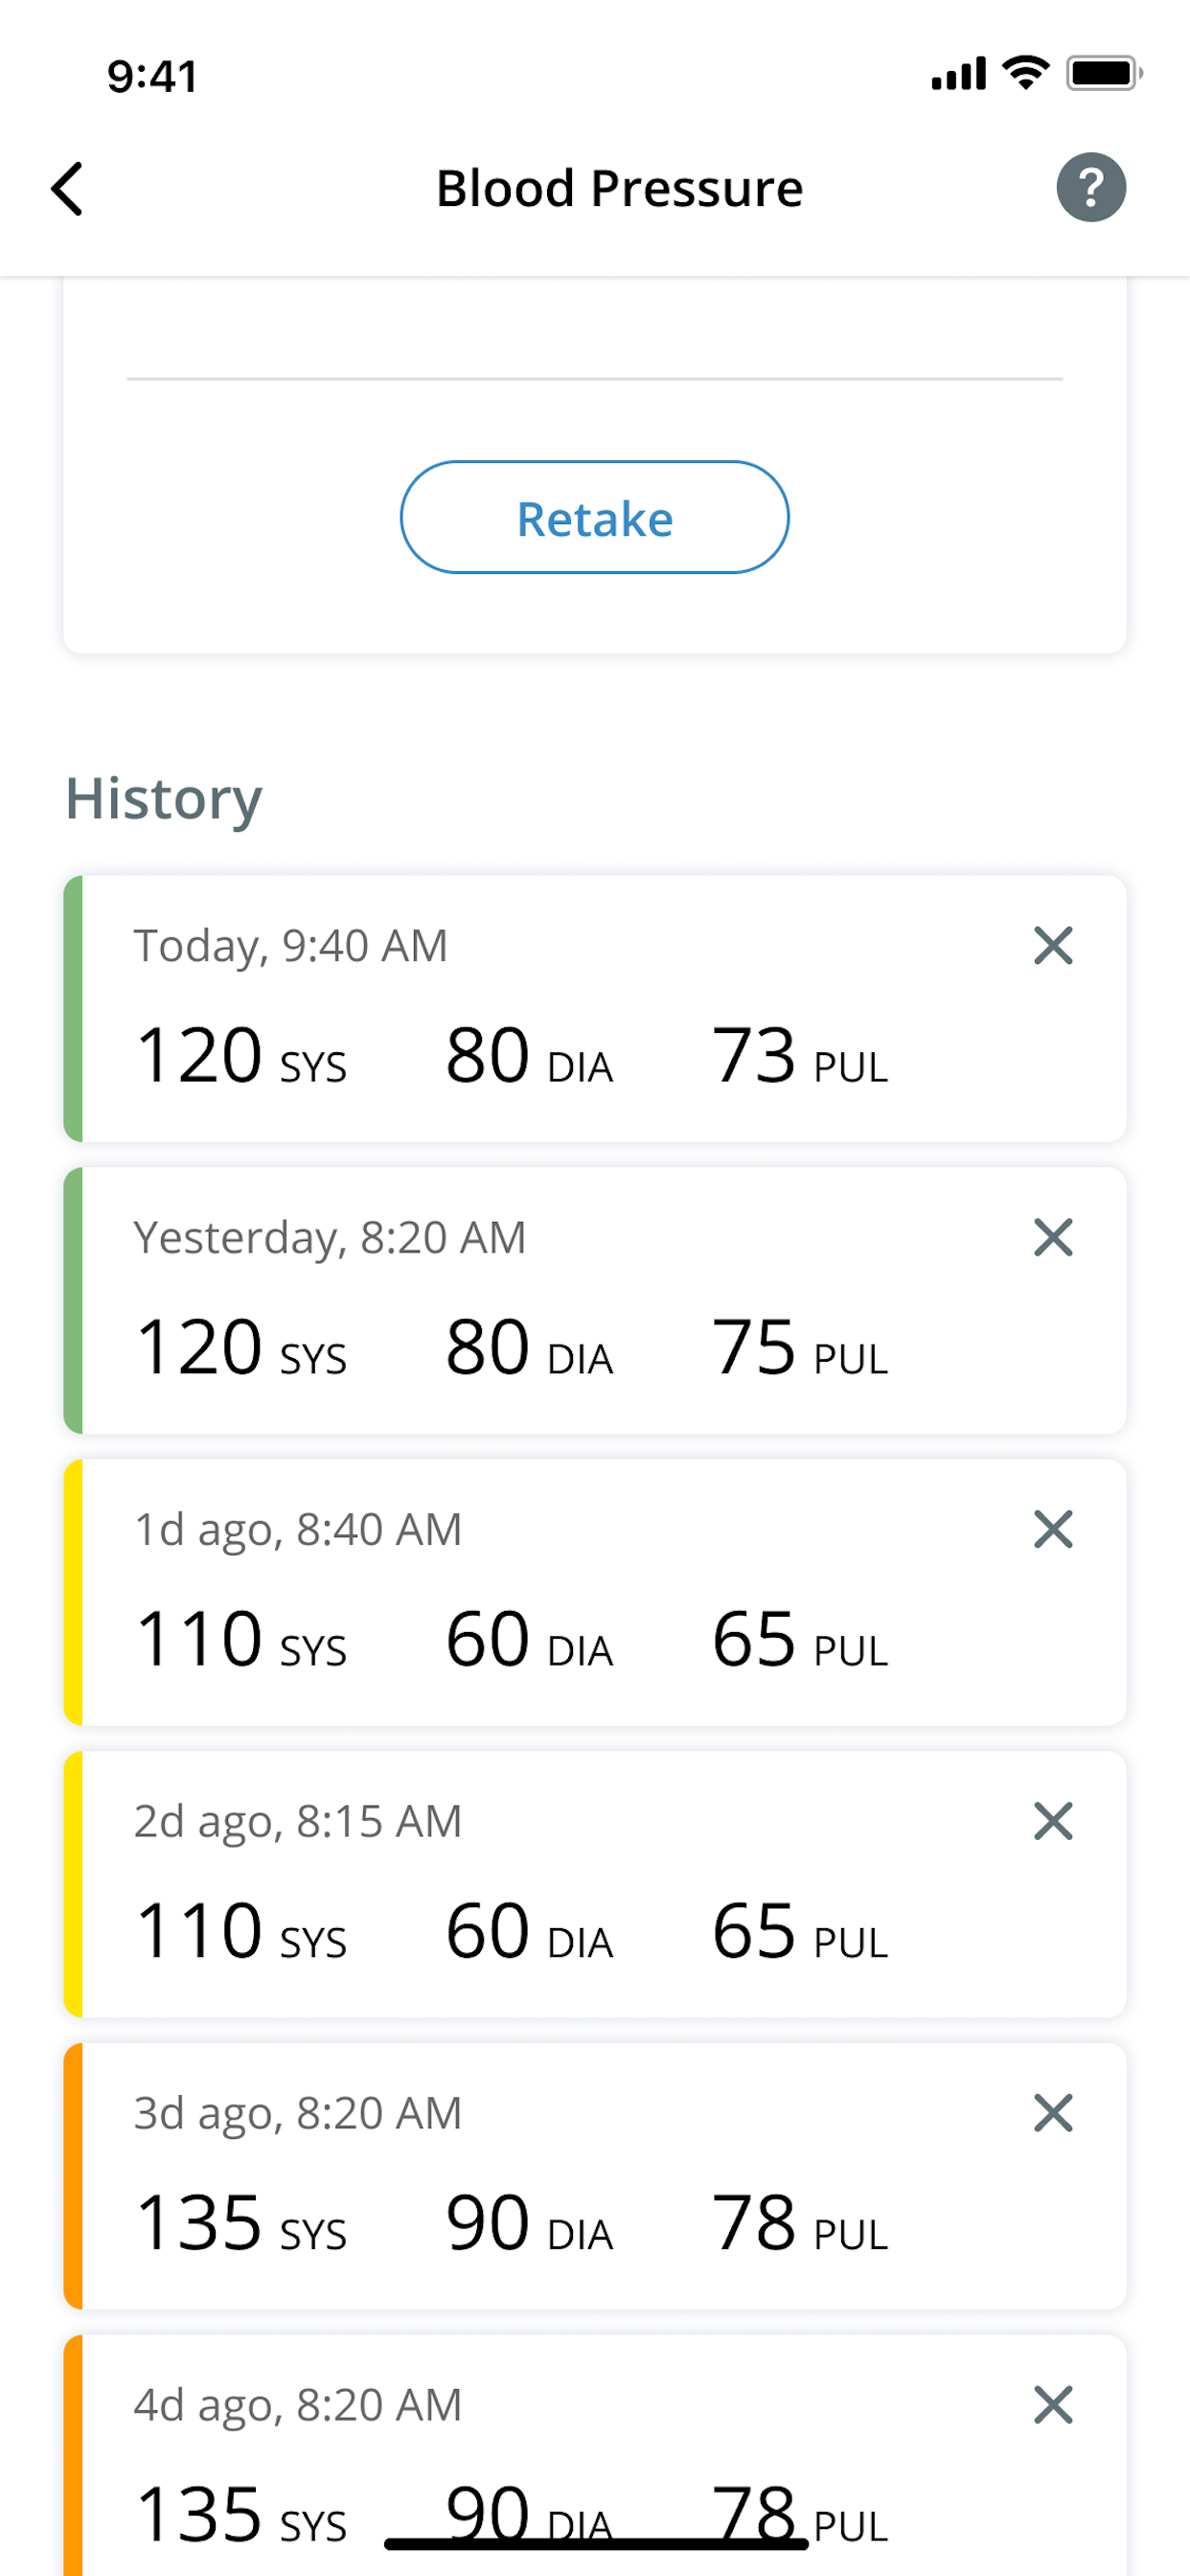The height and width of the screenshot is (2576, 1190).
Task: Tap the Wi-Fi icon in status bar
Action: (x=1025, y=73)
